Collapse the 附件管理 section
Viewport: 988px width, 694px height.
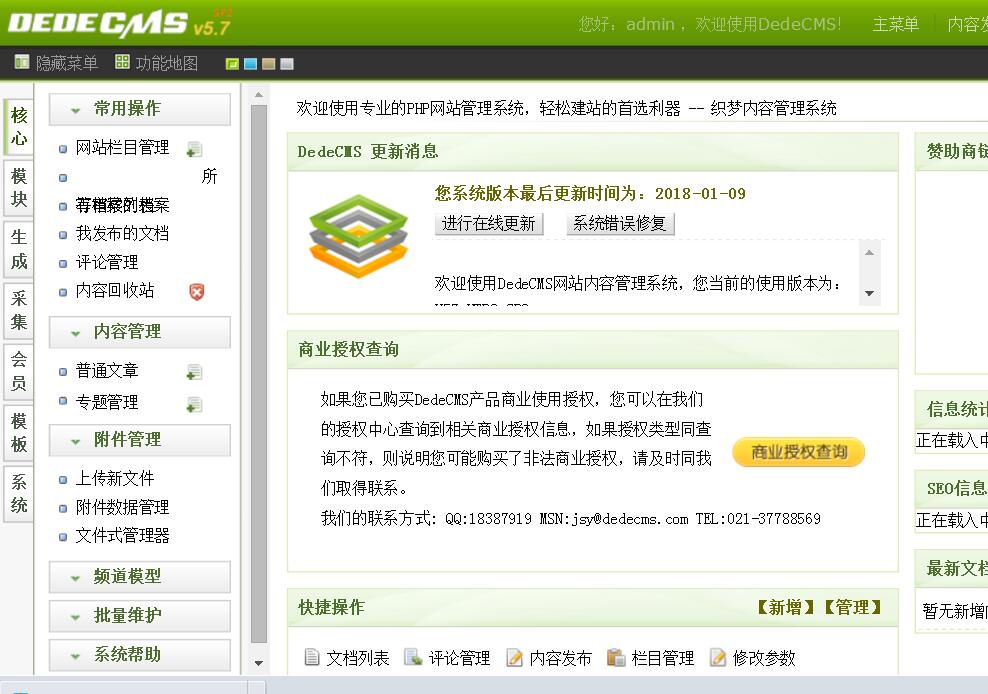140,439
